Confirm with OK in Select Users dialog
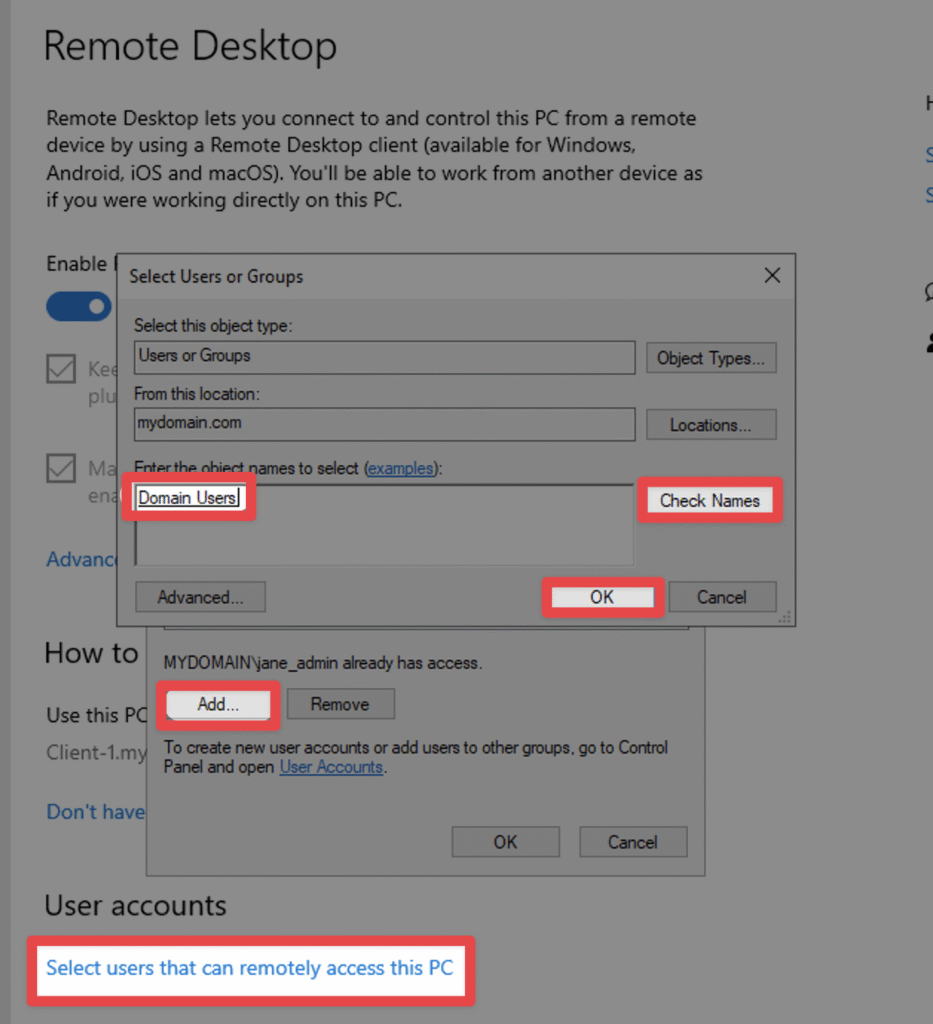The width and height of the screenshot is (933, 1024). pyautogui.click(x=602, y=597)
